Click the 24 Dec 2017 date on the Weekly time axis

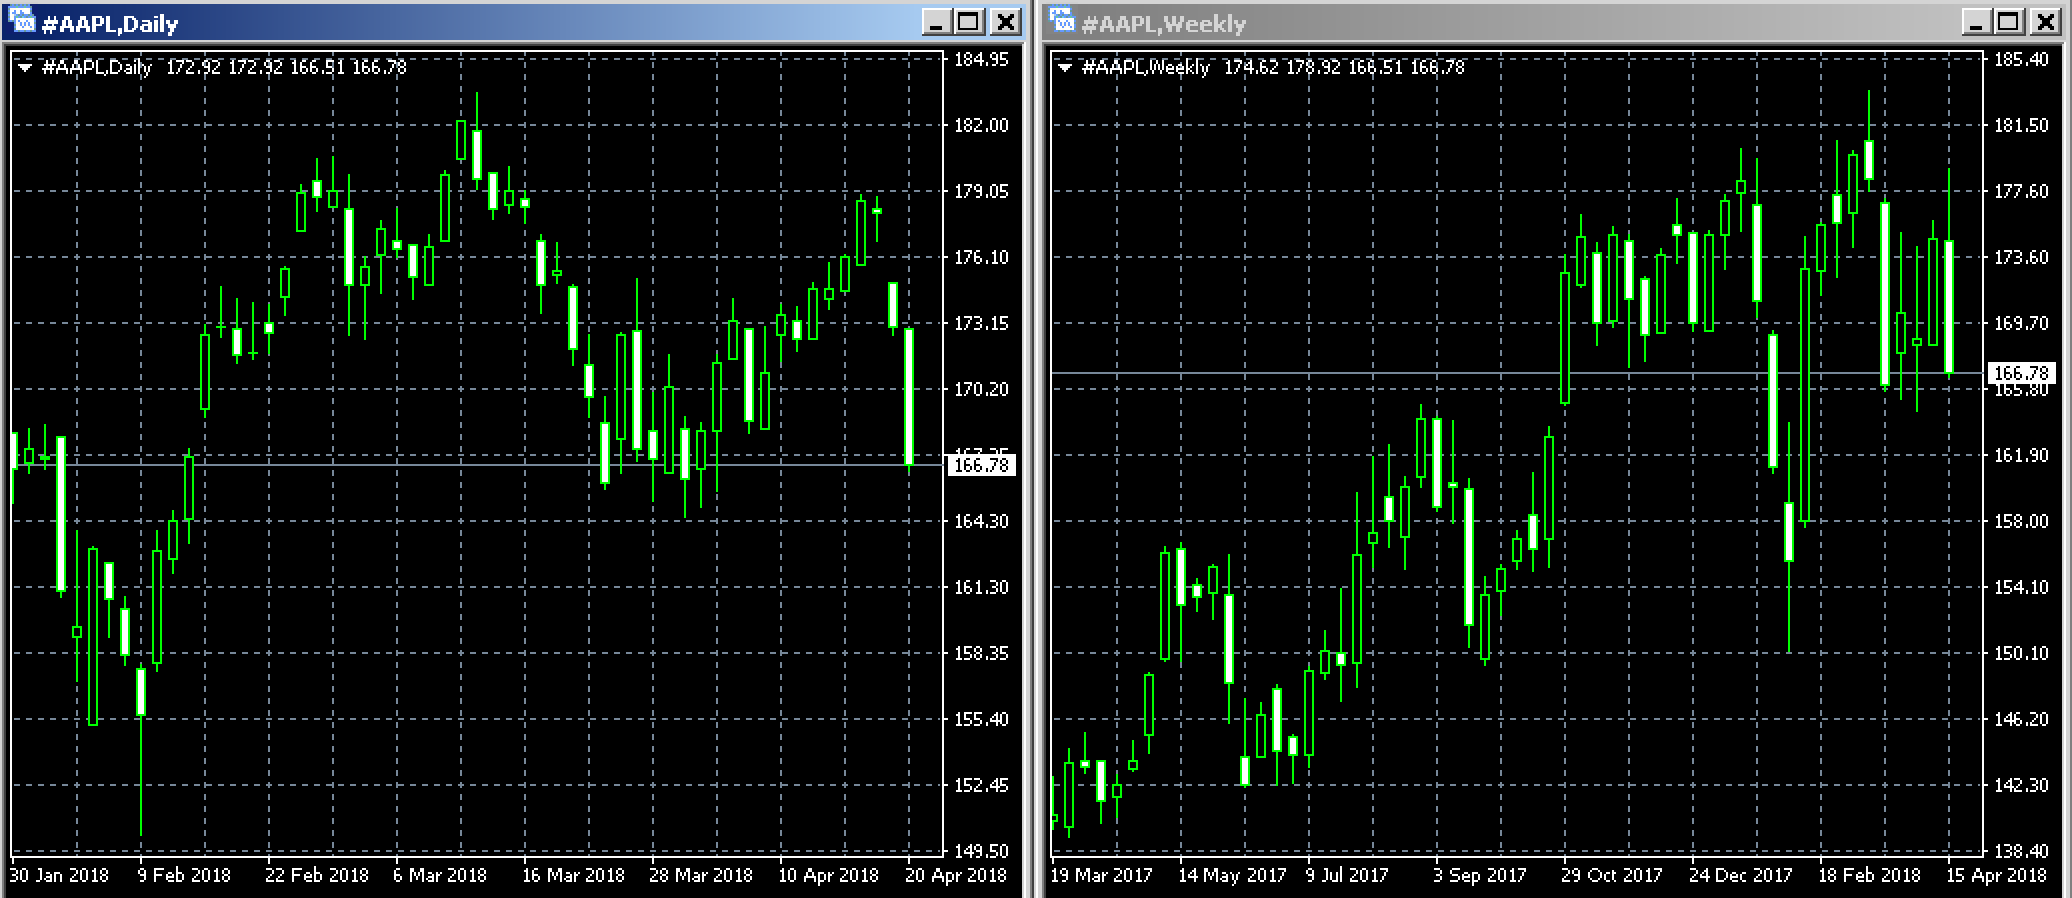(x=1740, y=875)
